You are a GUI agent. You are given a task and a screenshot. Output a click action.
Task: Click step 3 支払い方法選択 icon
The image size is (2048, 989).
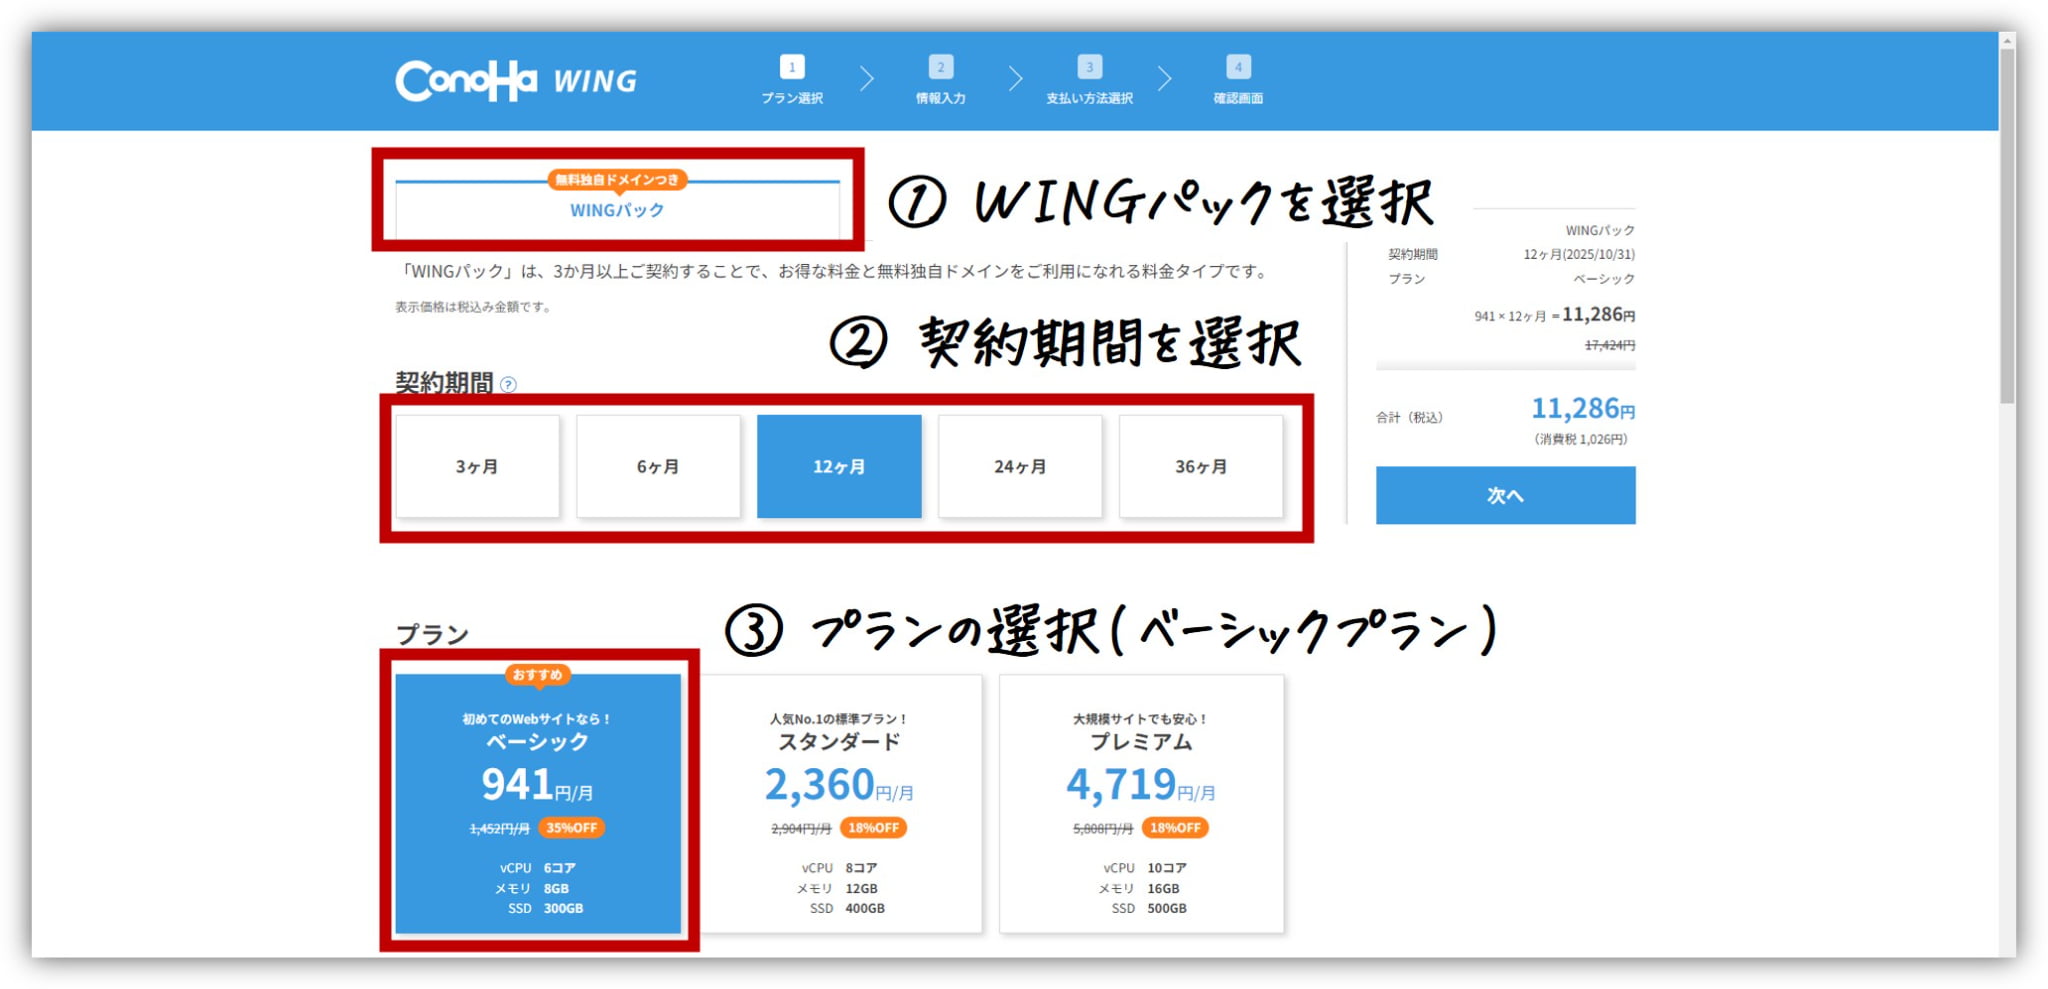coord(1089,67)
